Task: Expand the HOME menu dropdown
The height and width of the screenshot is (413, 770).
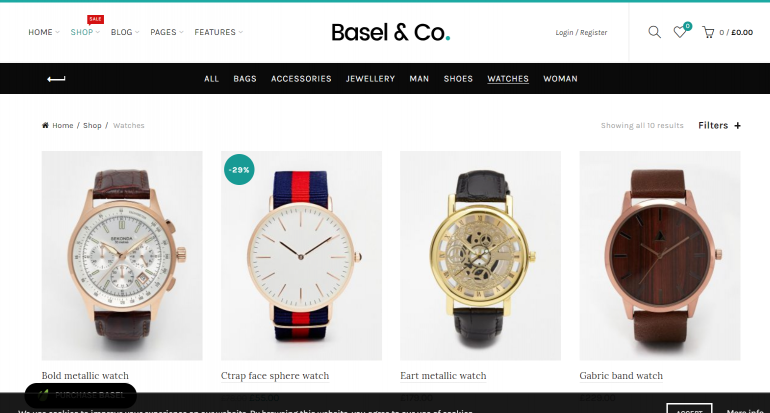Action: click(44, 32)
